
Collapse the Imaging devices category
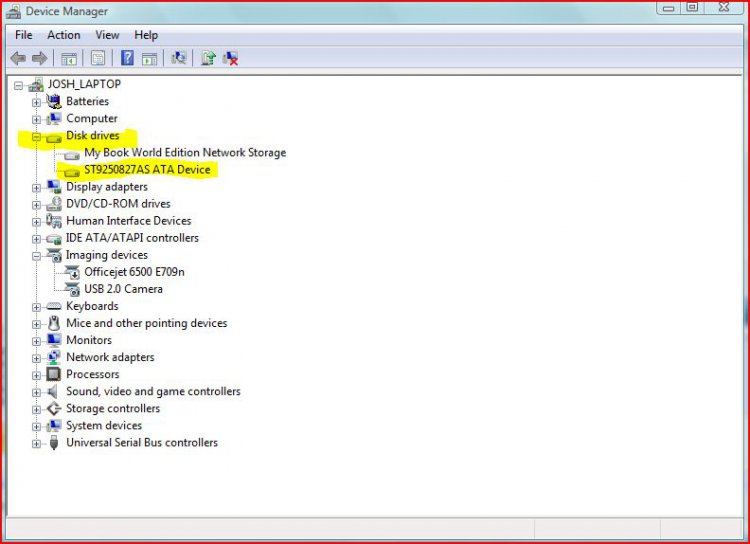click(37, 255)
